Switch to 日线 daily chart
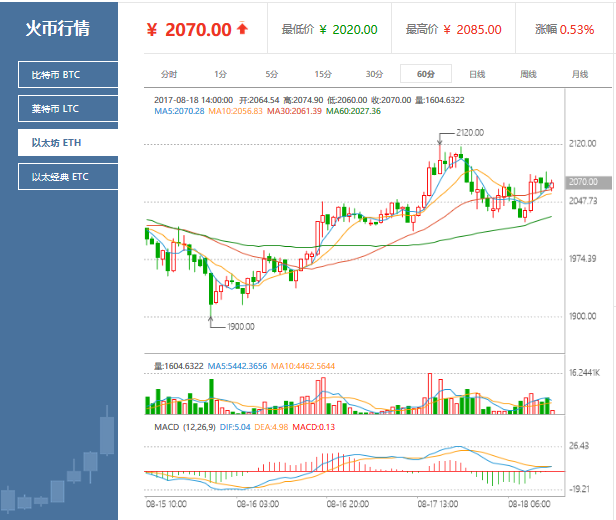Image resolution: width=616 pixels, height=520 pixels. (x=477, y=74)
